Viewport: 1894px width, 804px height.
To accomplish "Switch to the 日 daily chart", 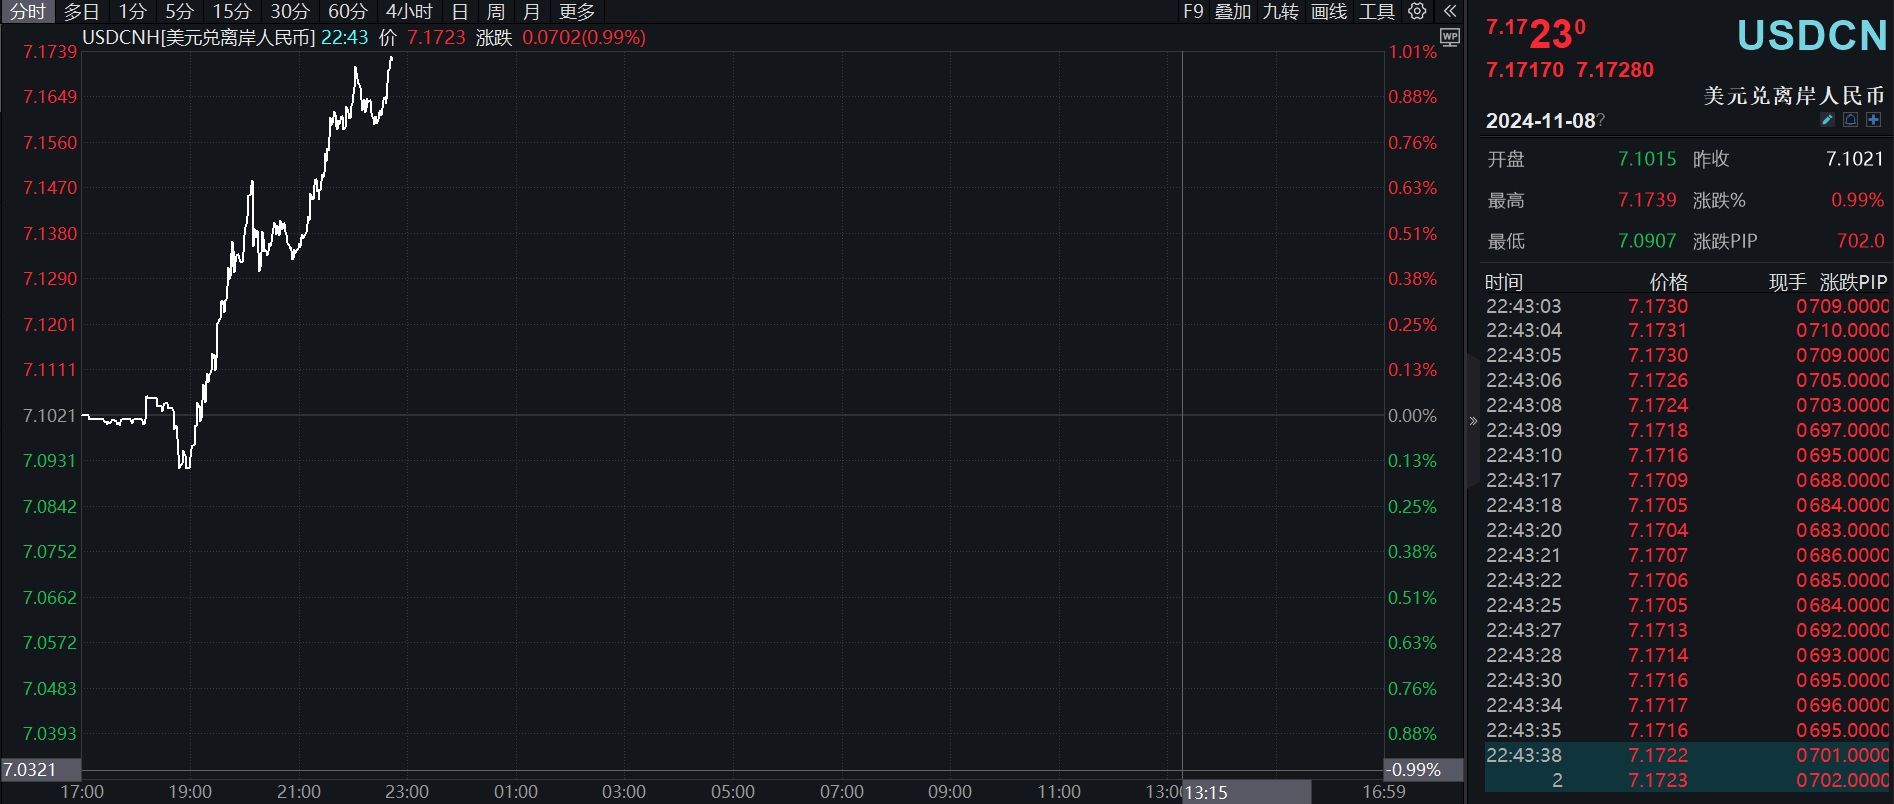I will pos(460,12).
